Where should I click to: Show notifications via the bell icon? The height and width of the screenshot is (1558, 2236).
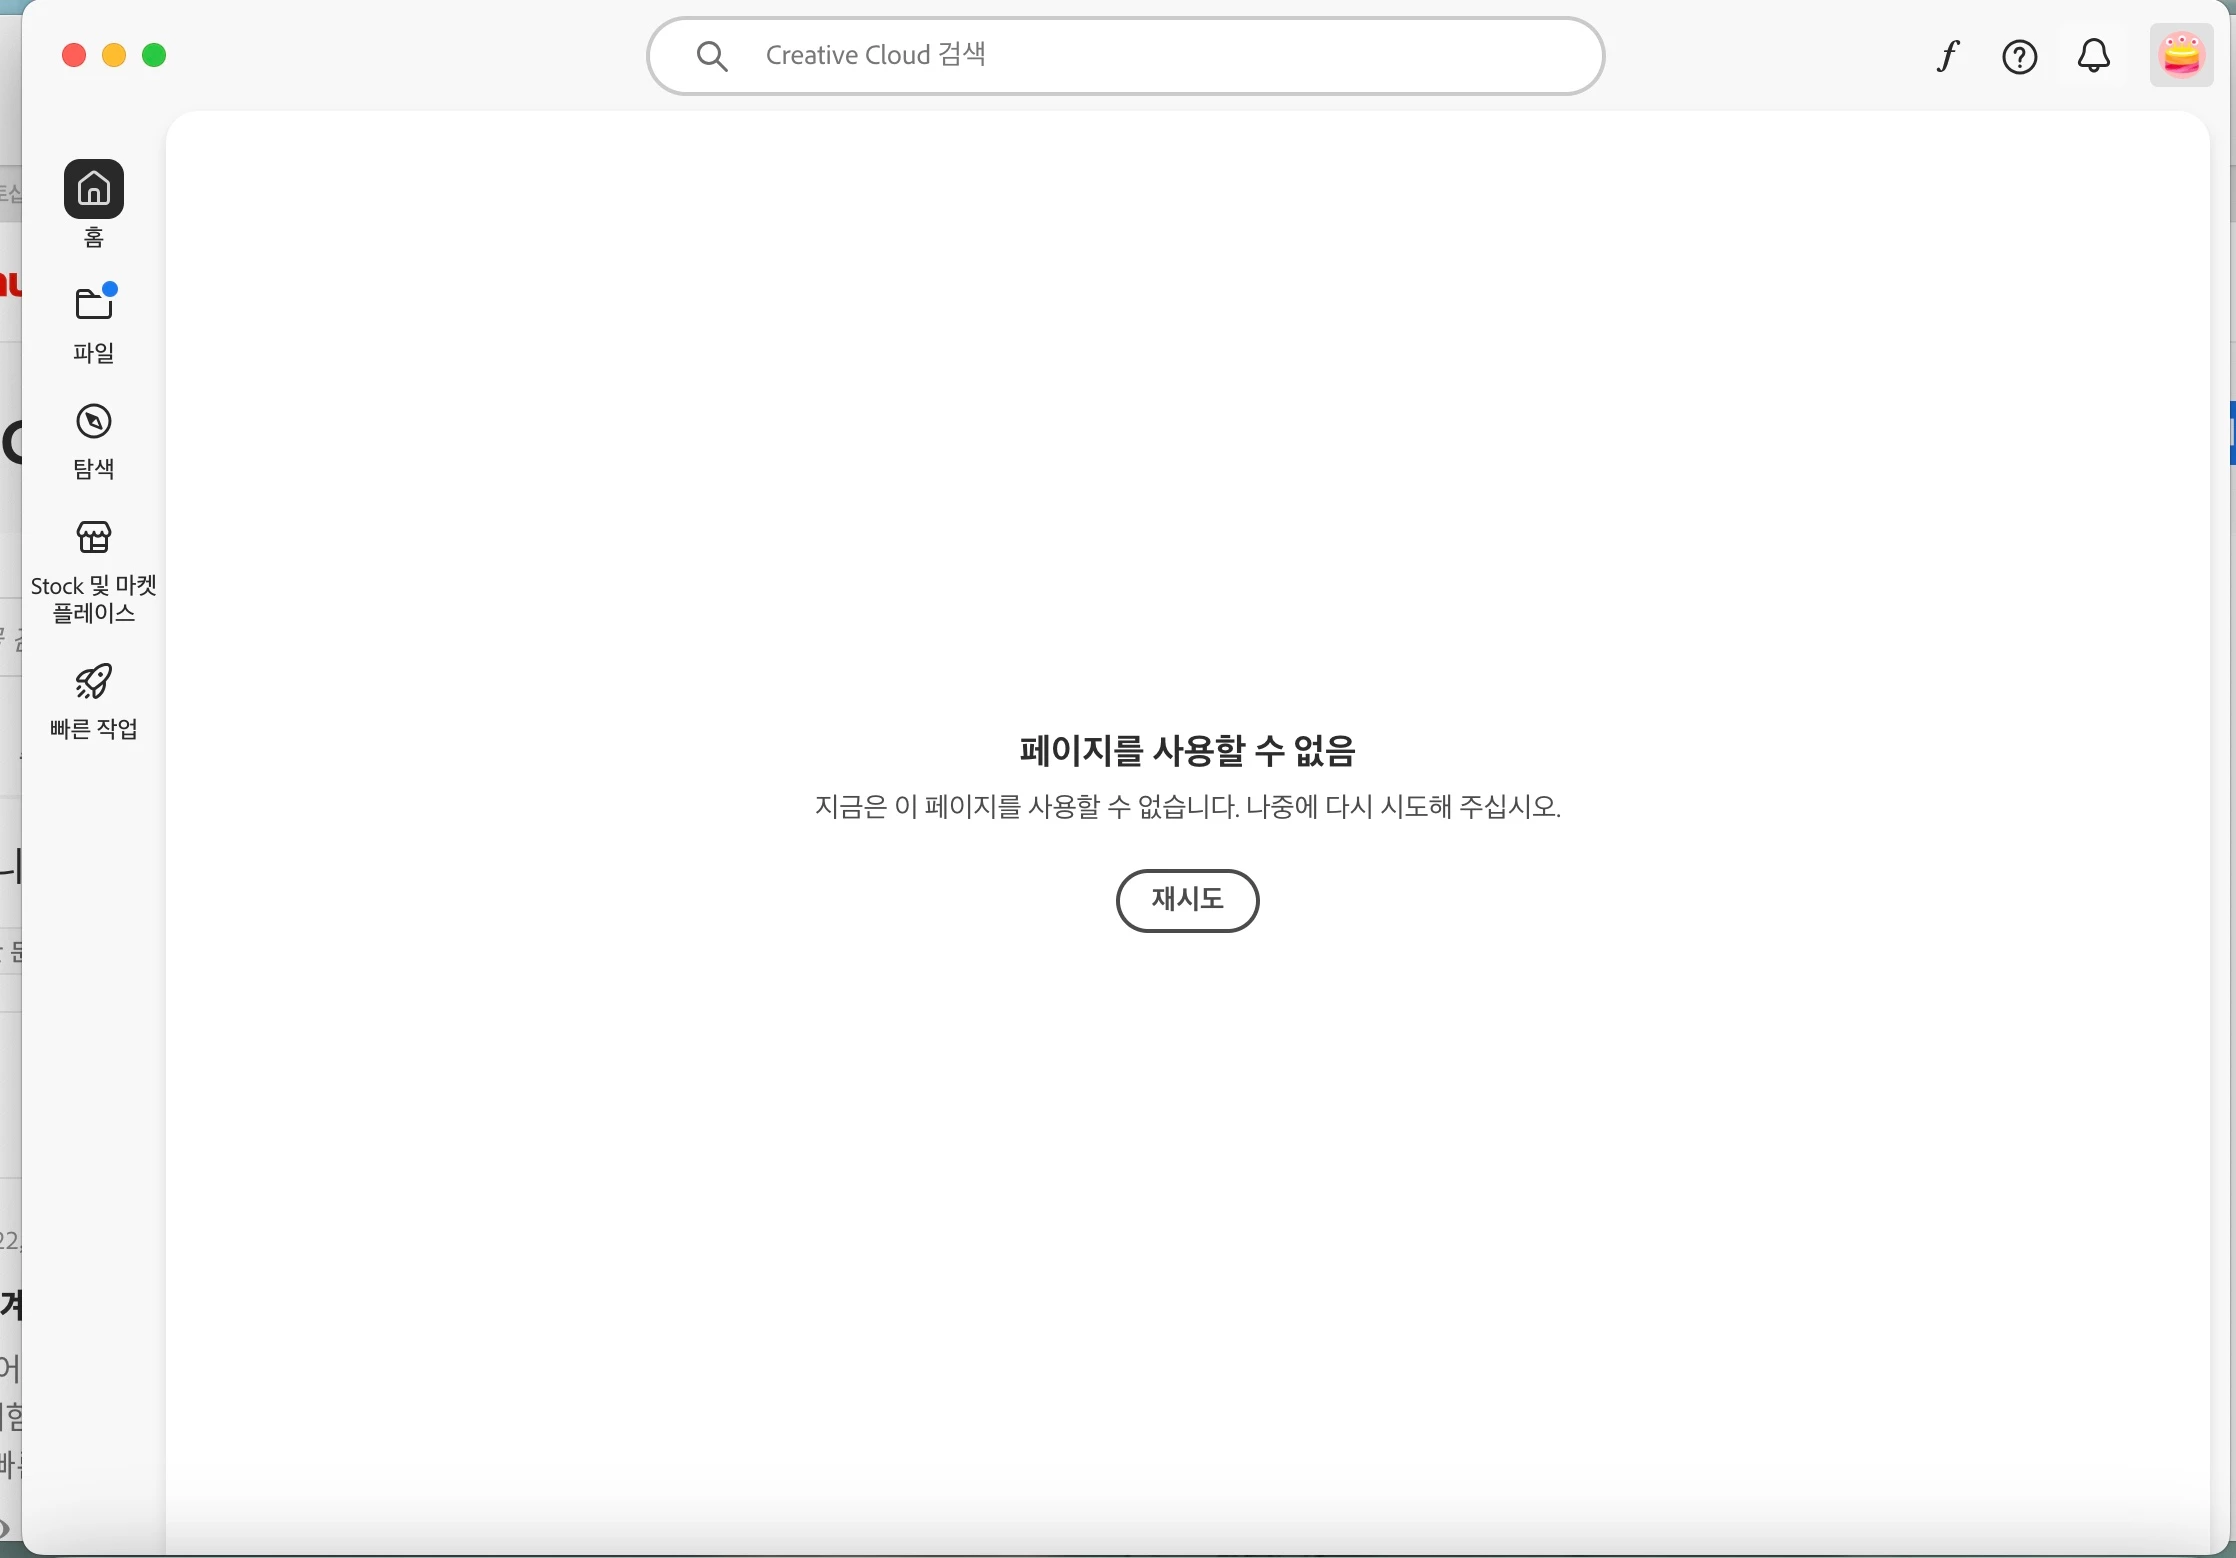pos(2093,56)
